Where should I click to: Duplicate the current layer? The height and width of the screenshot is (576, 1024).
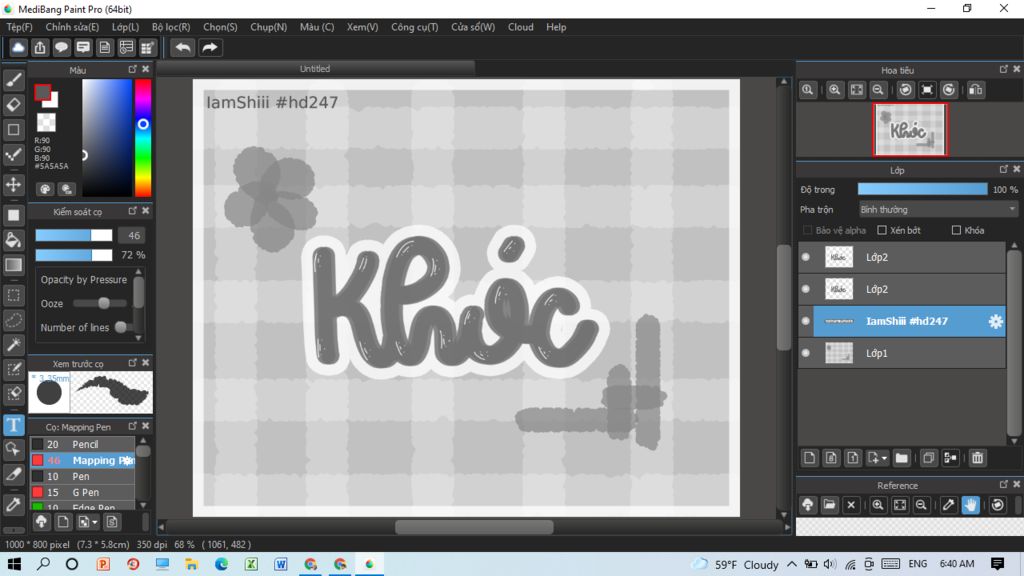929,458
